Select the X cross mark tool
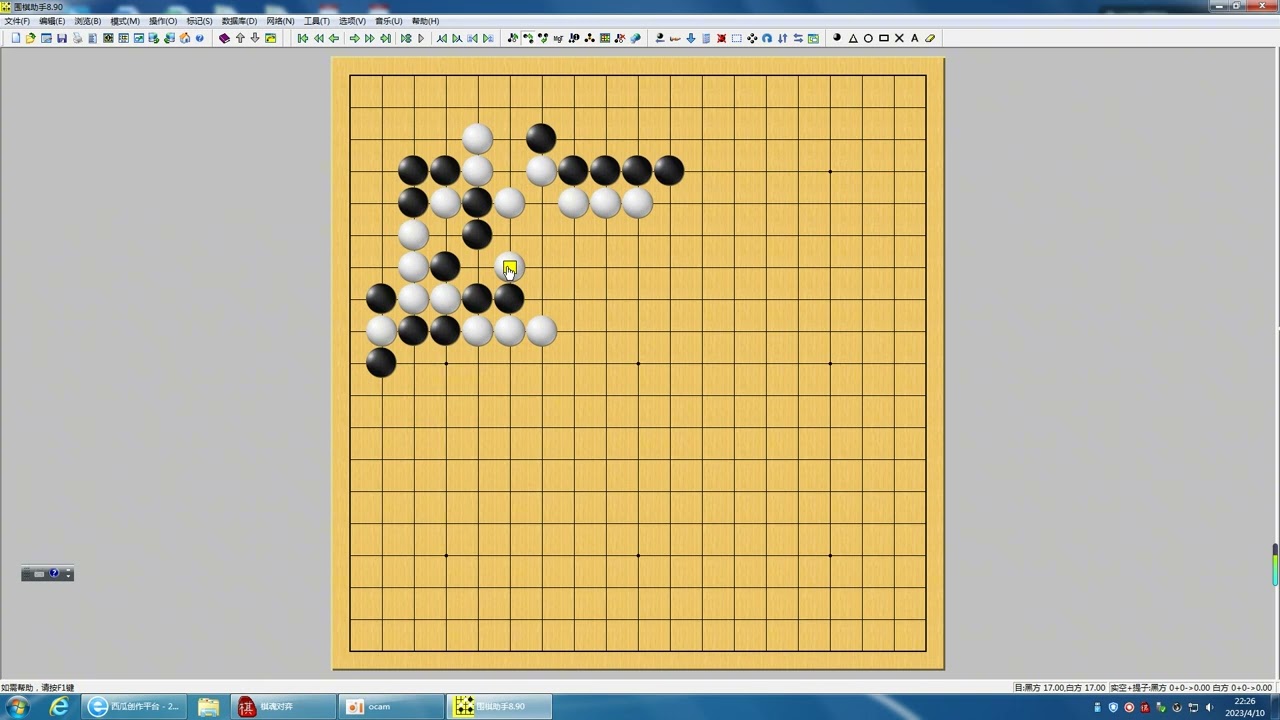The width and height of the screenshot is (1280, 720). [x=899, y=38]
